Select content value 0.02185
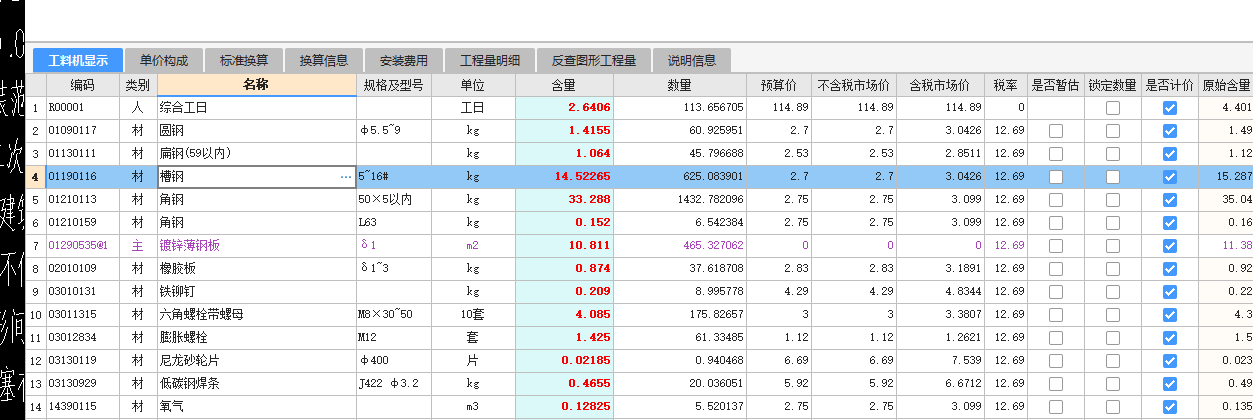 (564, 360)
